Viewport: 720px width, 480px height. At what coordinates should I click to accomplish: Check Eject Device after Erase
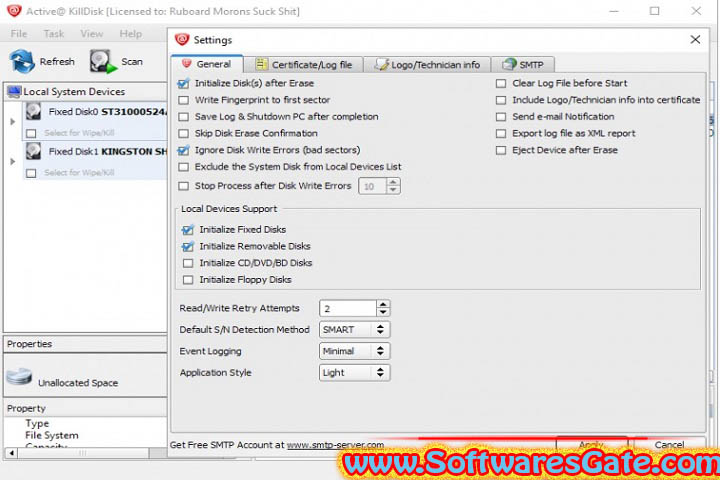point(501,150)
